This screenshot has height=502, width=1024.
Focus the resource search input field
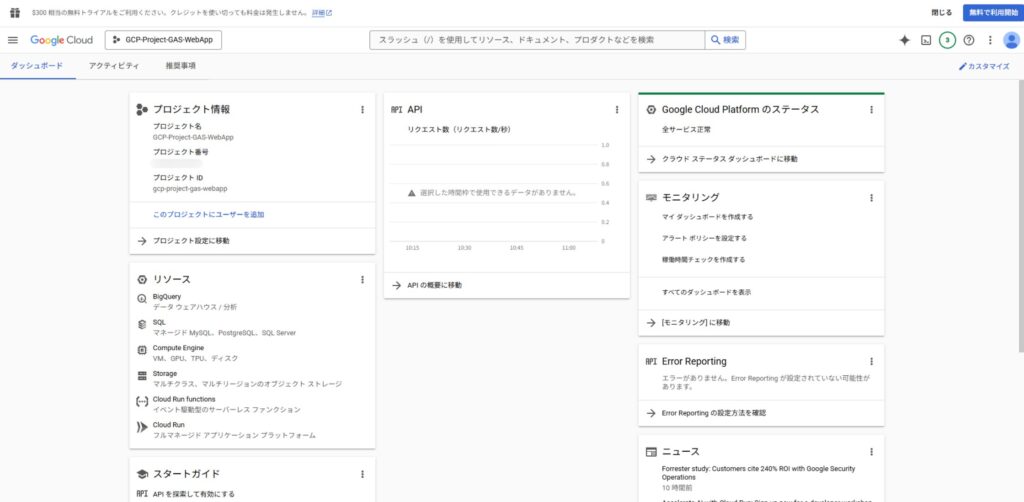point(537,40)
